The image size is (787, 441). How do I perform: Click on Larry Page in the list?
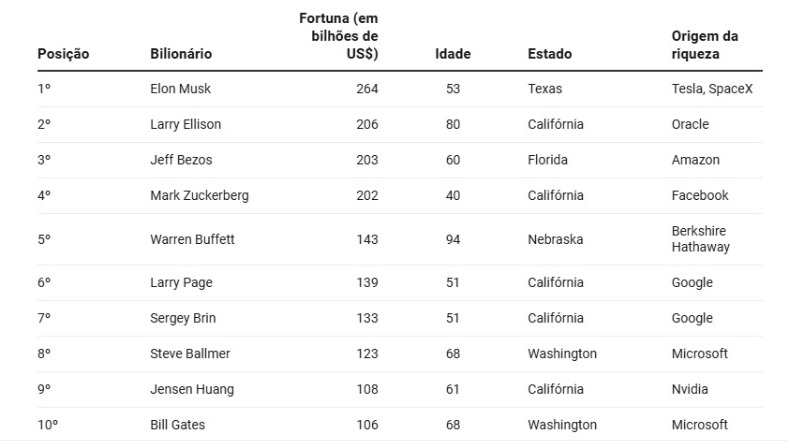click(179, 283)
